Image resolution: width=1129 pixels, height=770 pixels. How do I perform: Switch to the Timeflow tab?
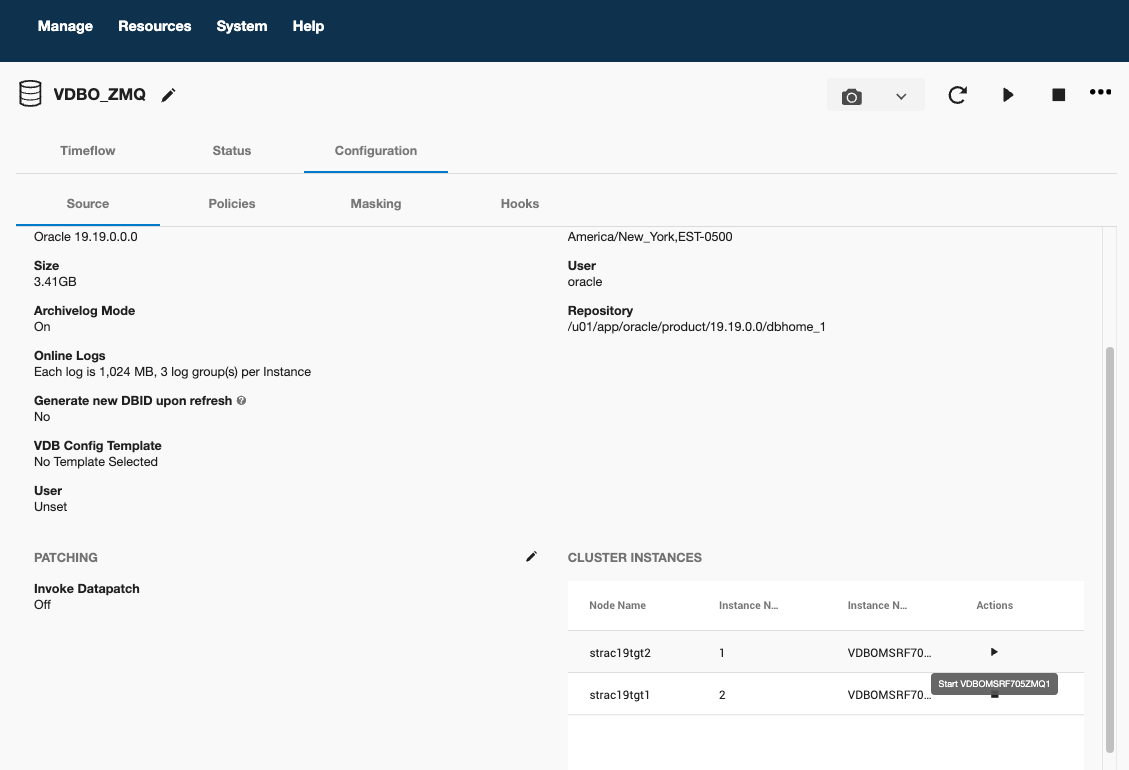[87, 151]
